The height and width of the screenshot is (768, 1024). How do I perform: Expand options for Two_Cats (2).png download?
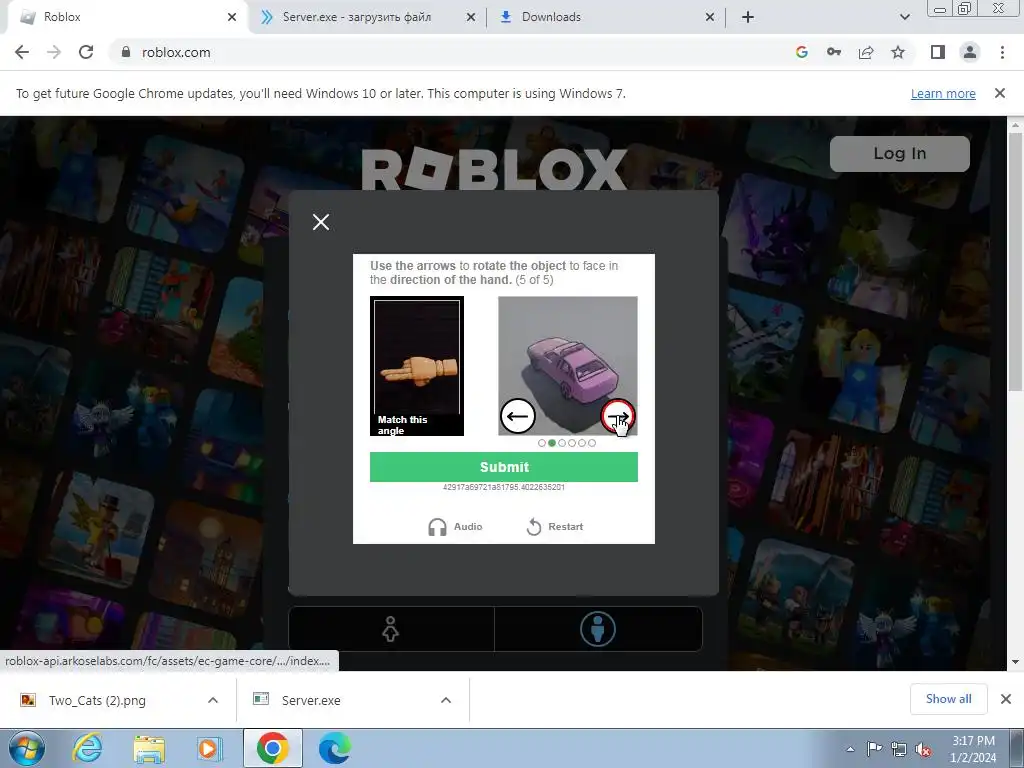pos(213,700)
